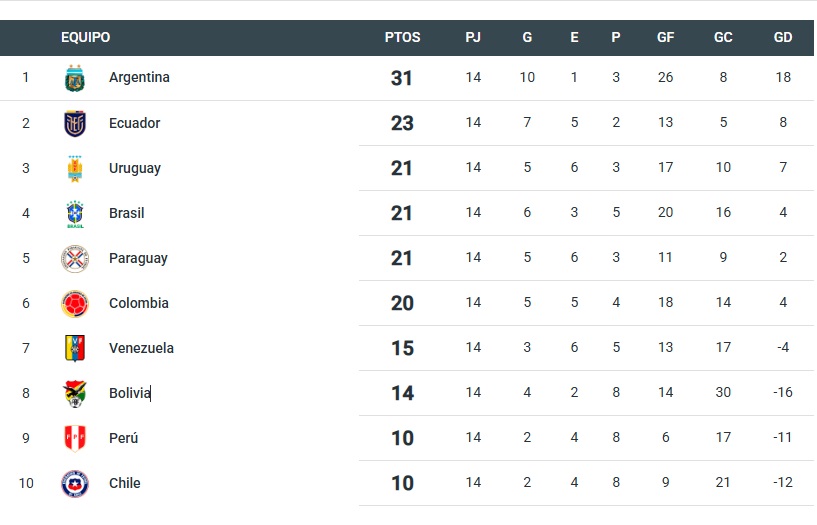Click the Colombia red crest icon
The width and height of the screenshot is (817, 525).
75,304
